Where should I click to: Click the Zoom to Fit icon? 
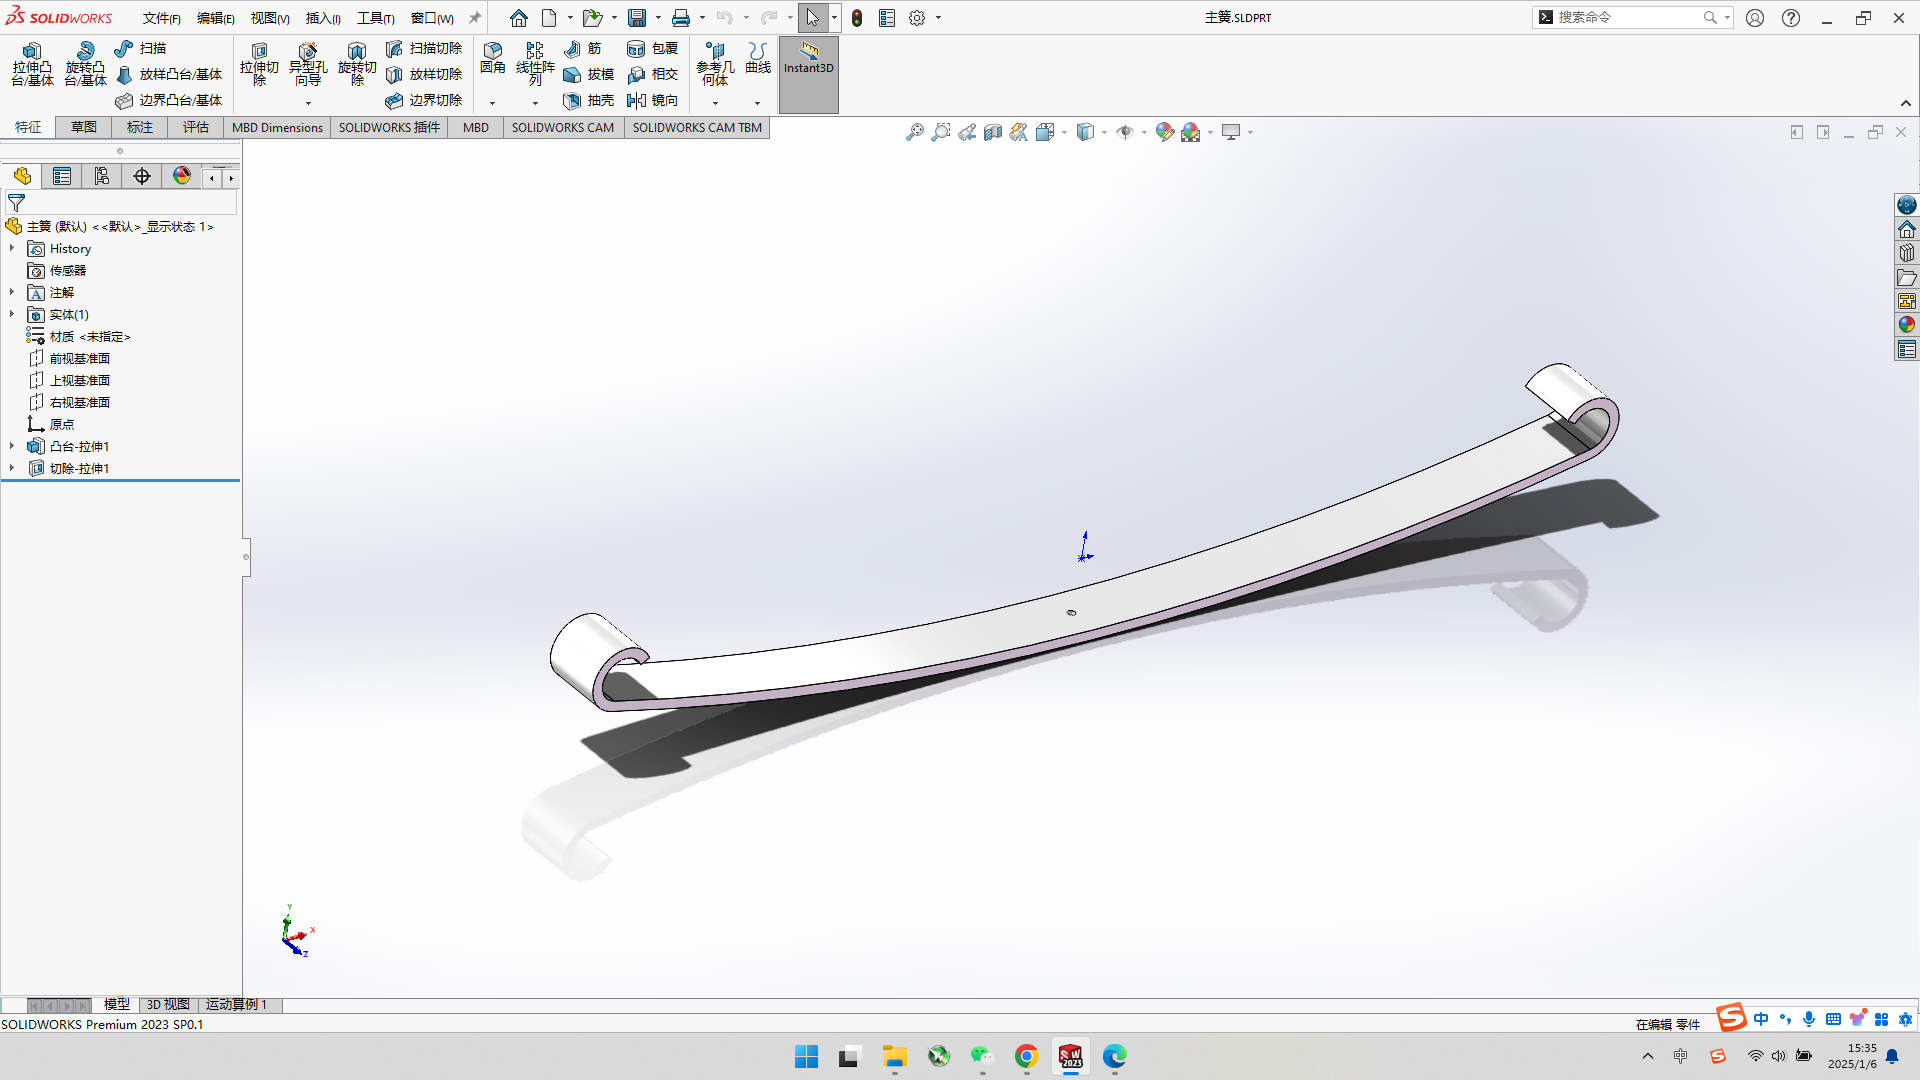point(915,131)
